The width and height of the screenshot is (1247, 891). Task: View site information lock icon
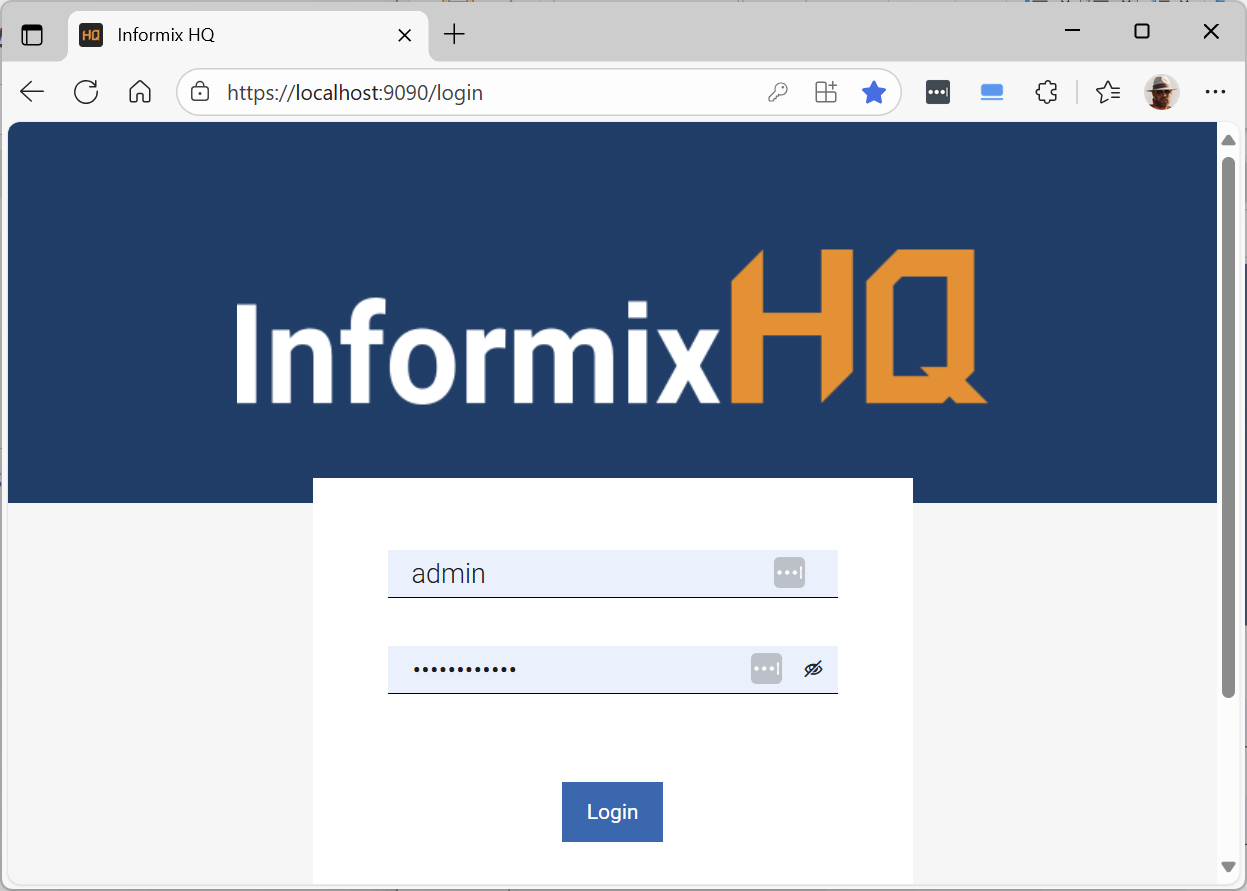200,93
